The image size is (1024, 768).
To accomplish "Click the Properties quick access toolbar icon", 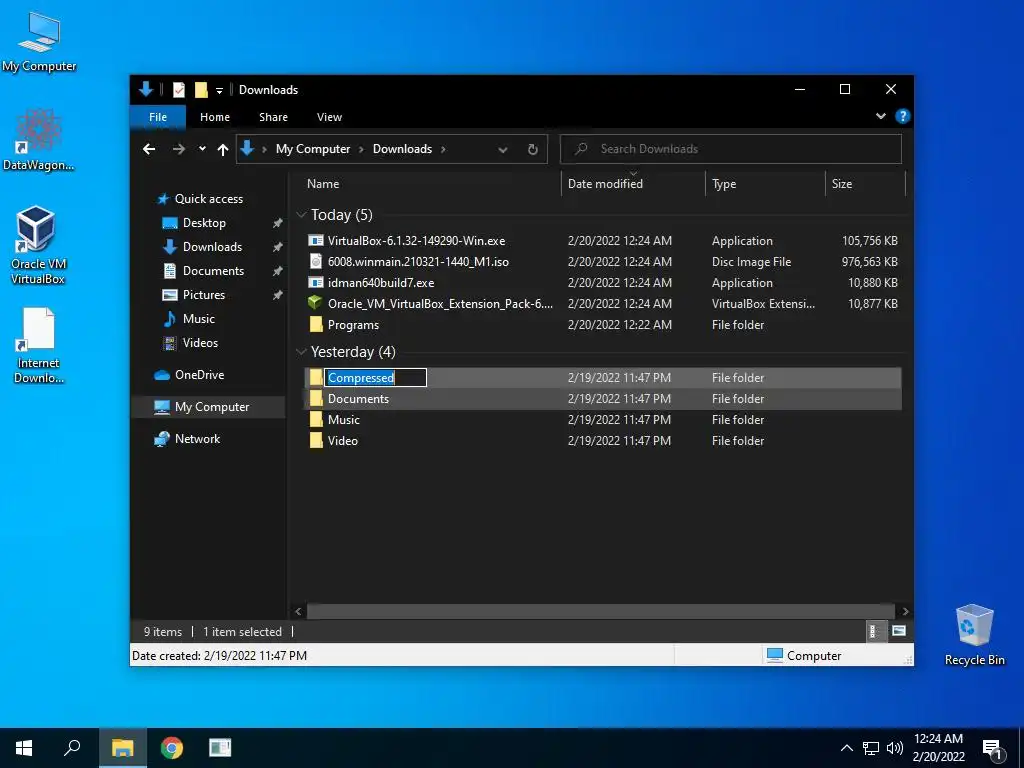I will click(x=178, y=89).
